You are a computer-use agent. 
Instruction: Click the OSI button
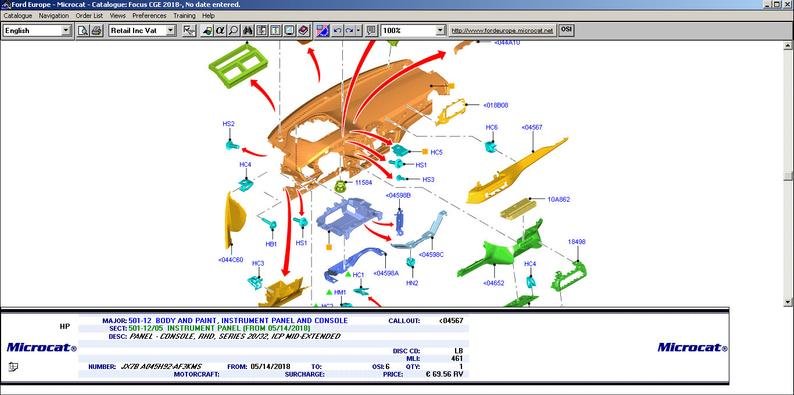(x=566, y=30)
